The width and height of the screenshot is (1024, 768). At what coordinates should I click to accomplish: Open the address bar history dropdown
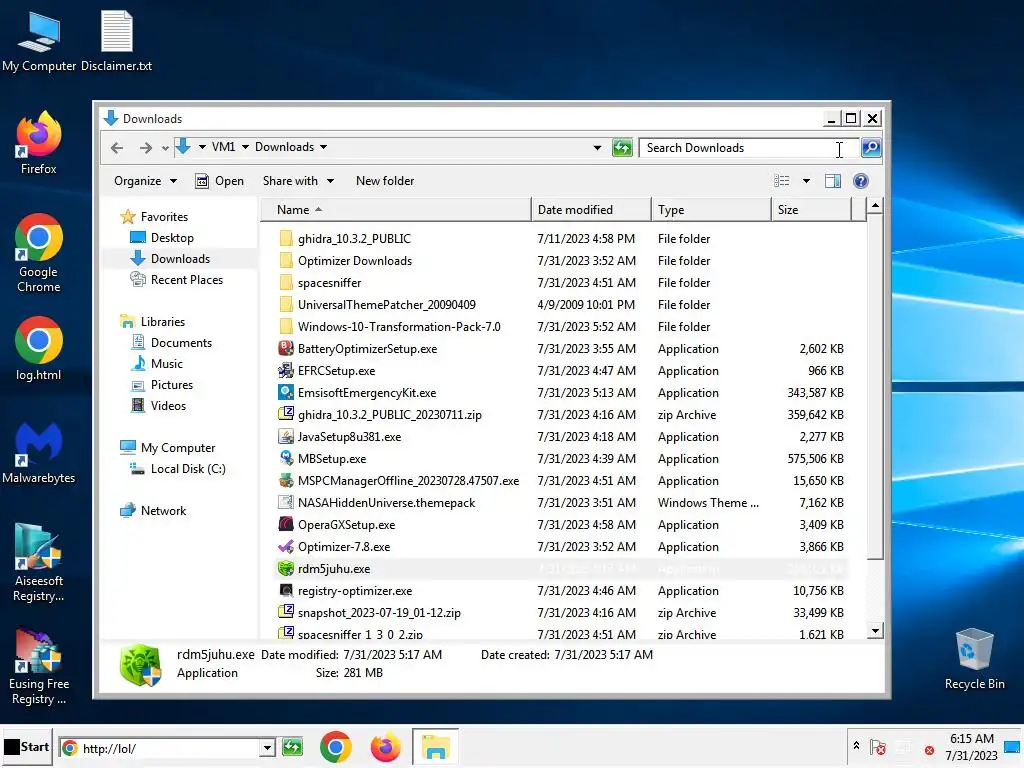tap(597, 148)
